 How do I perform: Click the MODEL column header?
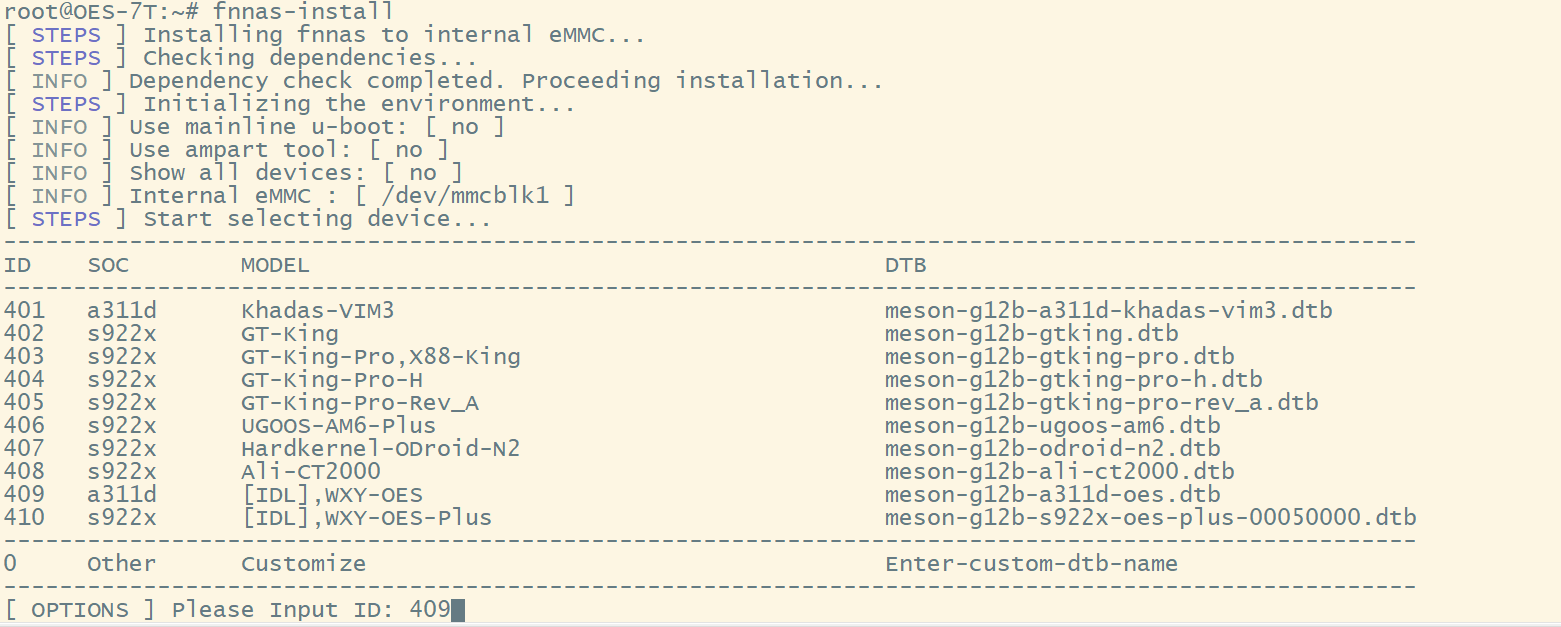(275, 265)
